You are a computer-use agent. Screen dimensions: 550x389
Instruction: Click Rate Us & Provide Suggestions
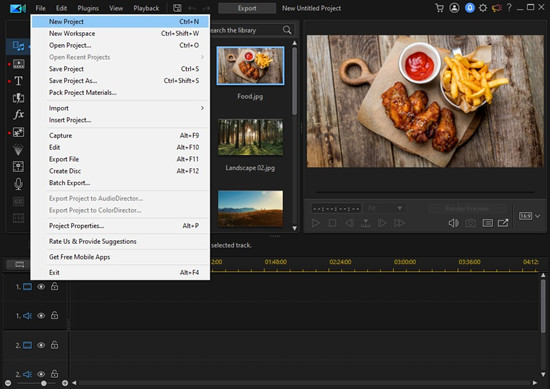(x=121, y=241)
